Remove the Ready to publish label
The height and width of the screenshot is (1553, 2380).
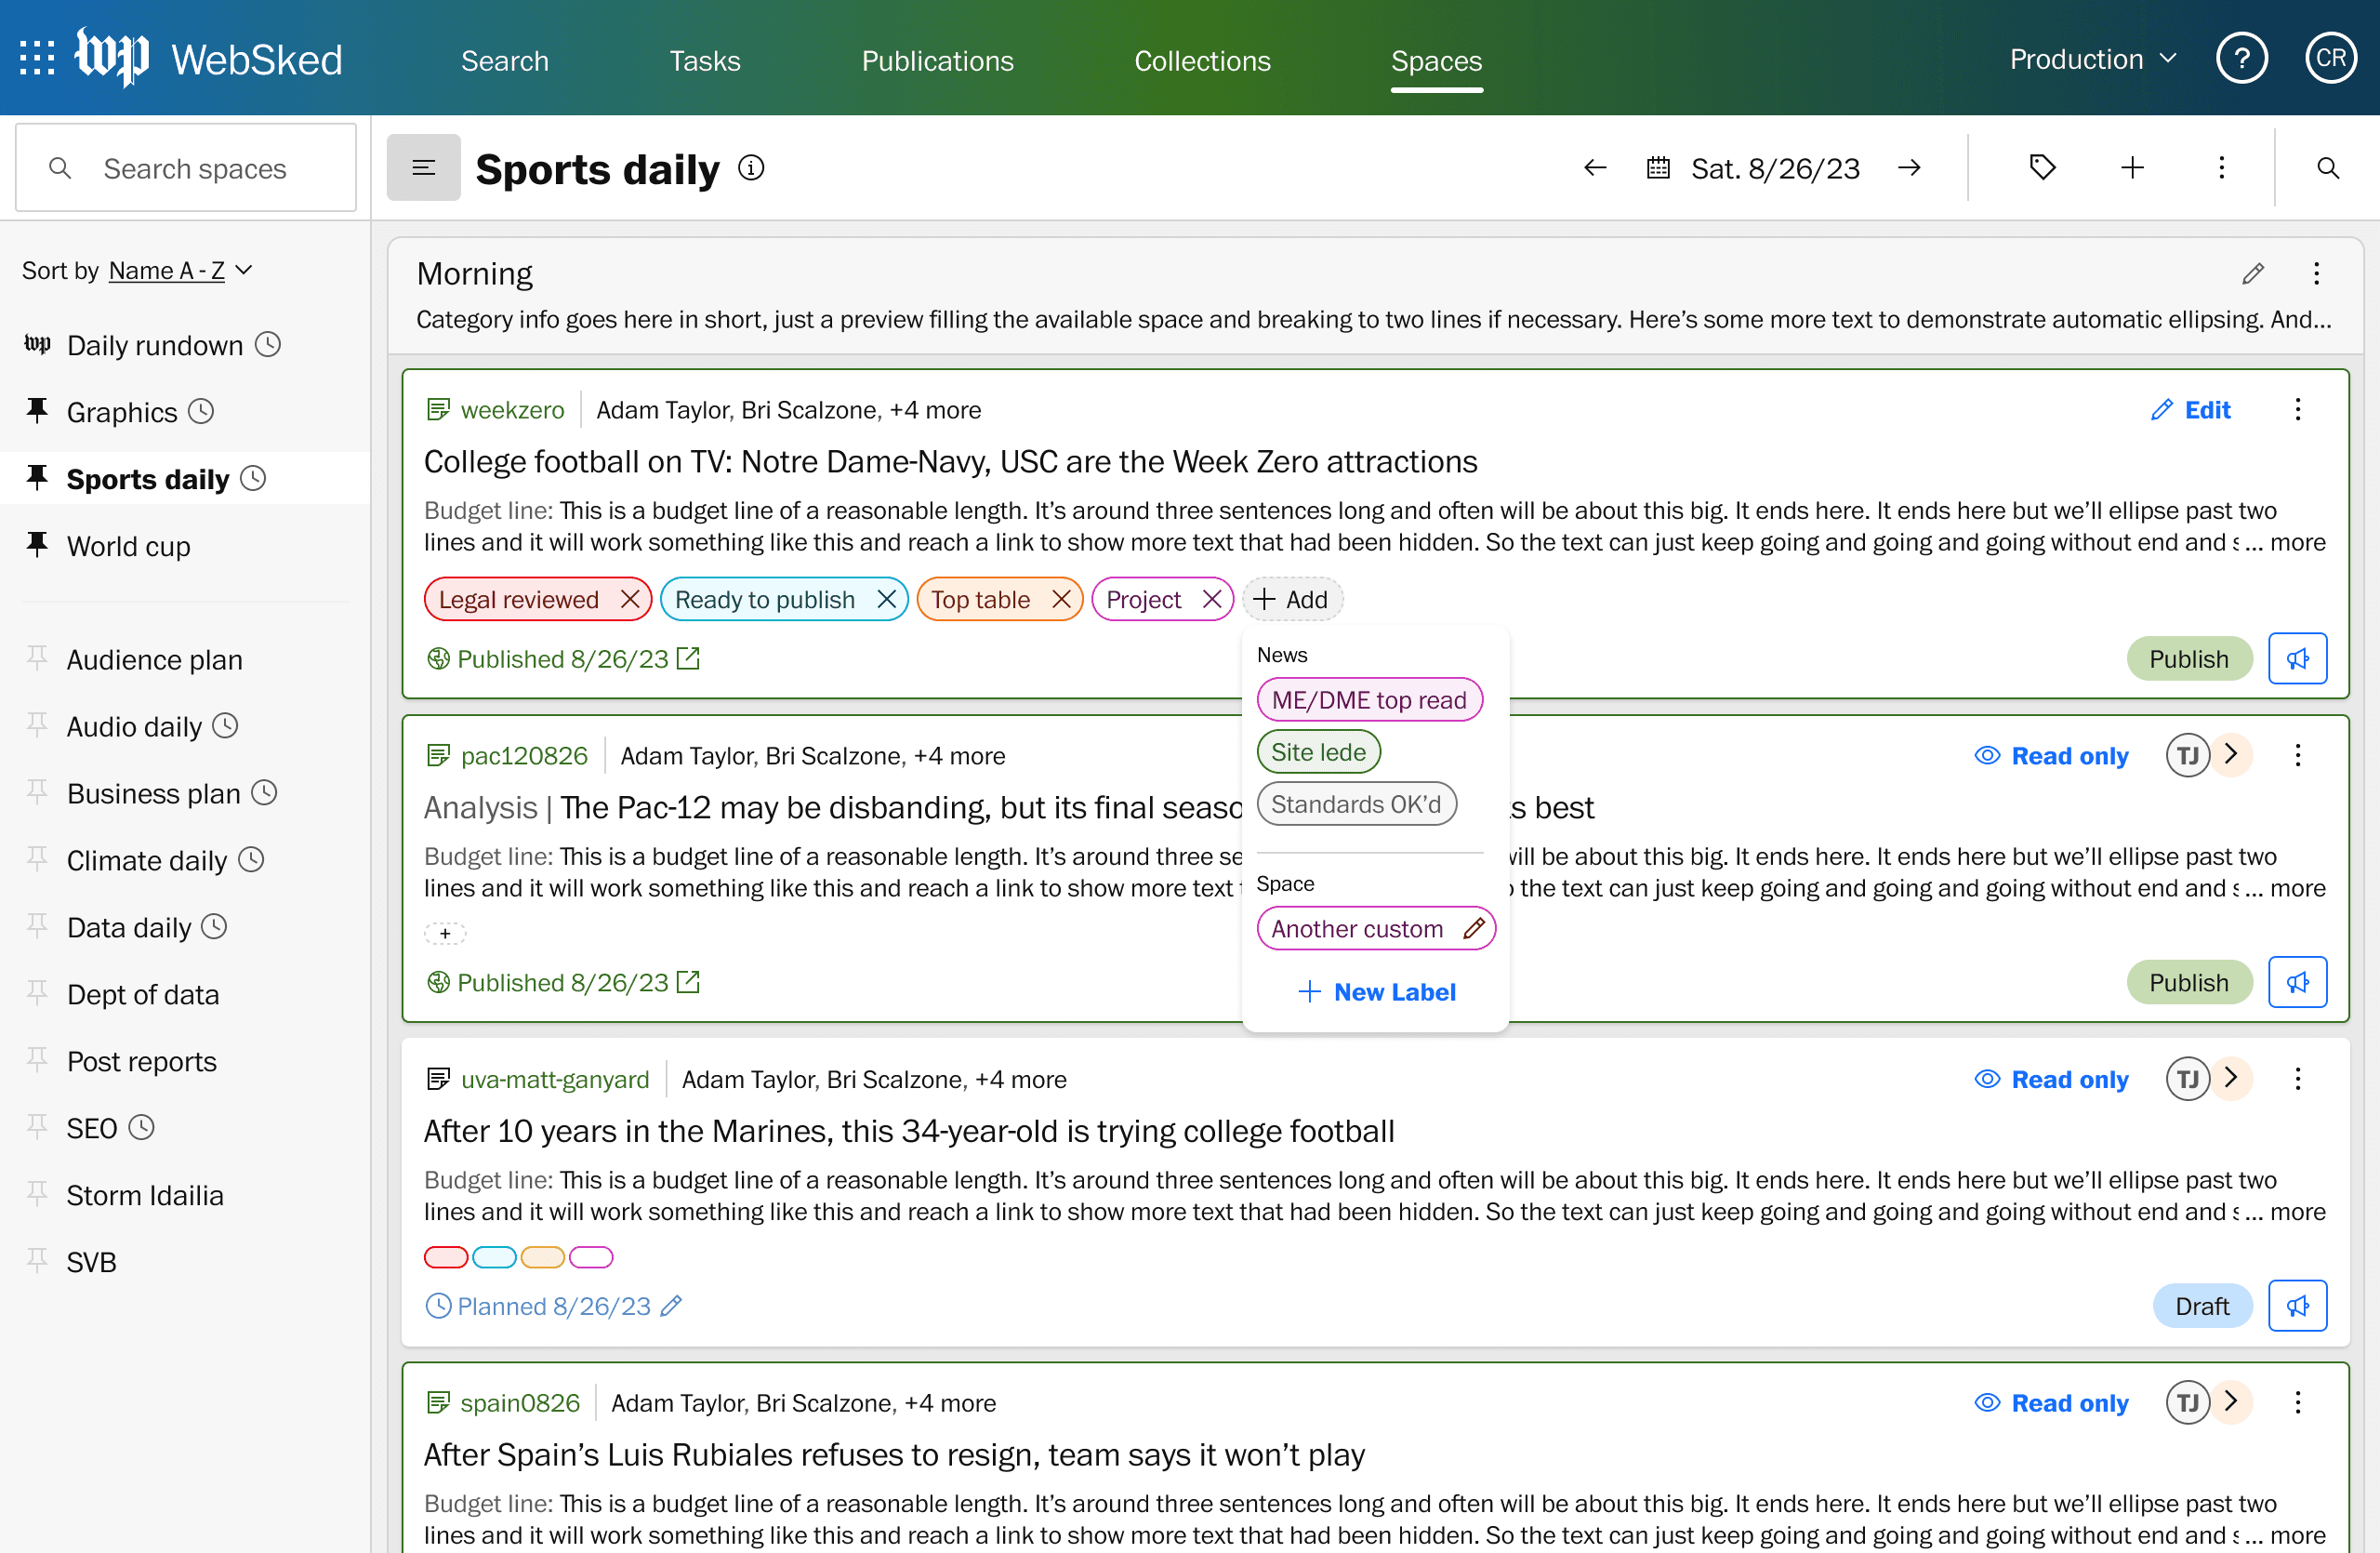886,600
